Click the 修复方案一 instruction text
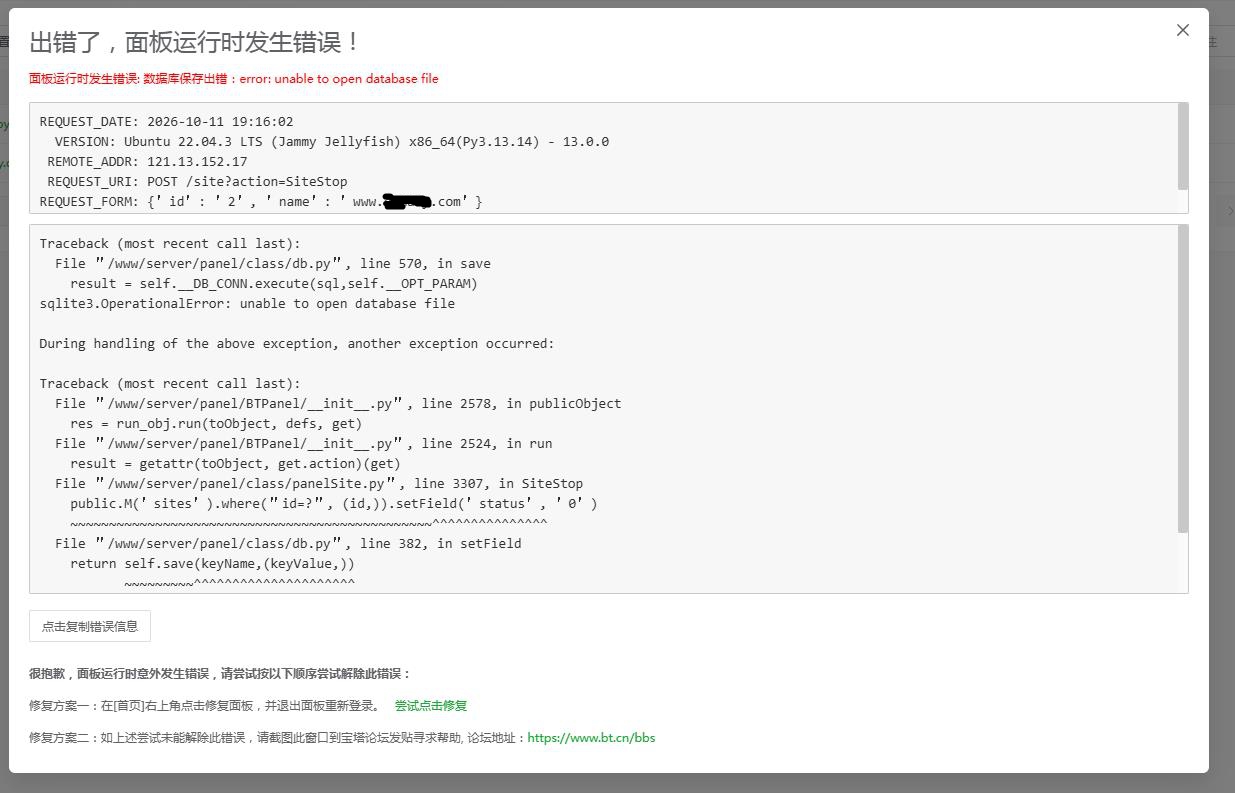Viewport: 1235px width, 793px height. (x=204, y=705)
